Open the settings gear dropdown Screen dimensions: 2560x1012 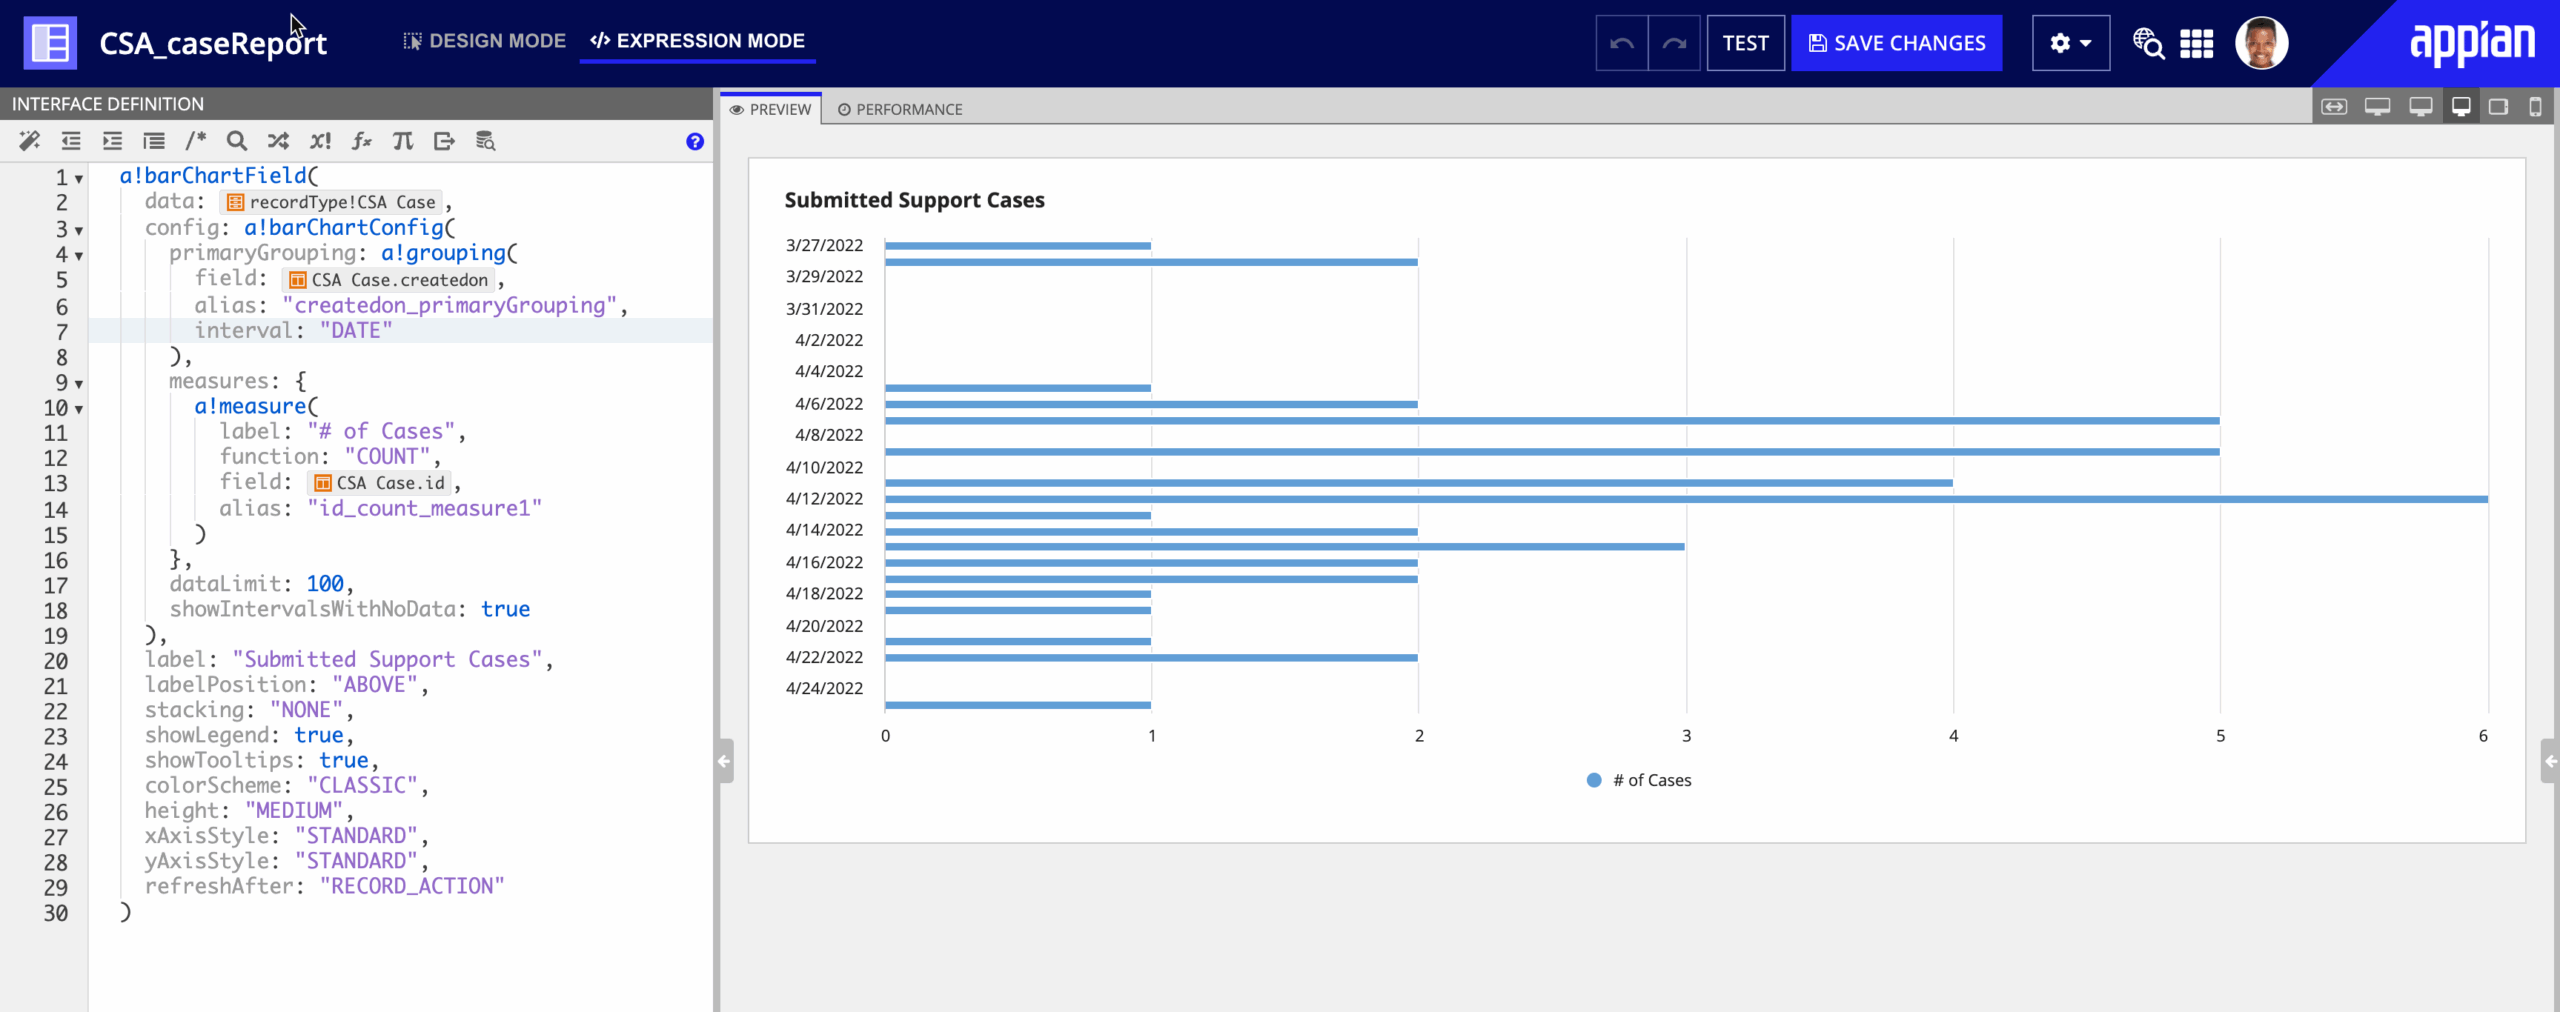2070,43
